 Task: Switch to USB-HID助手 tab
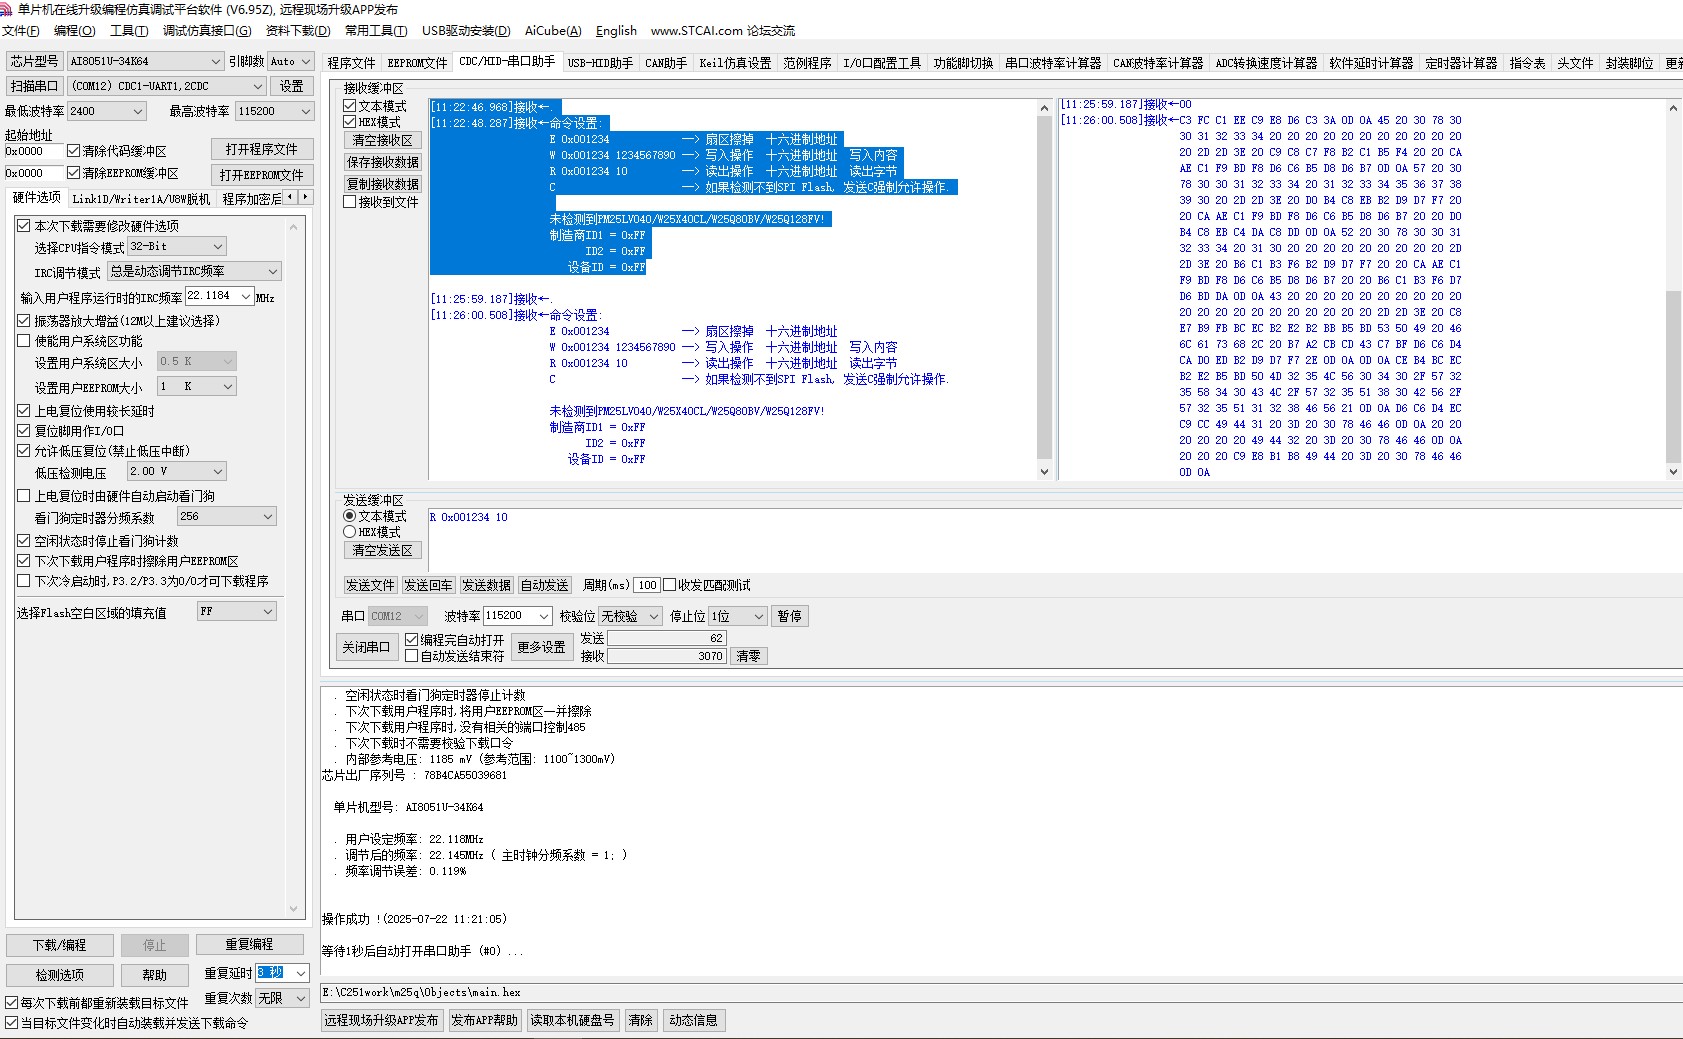point(600,63)
